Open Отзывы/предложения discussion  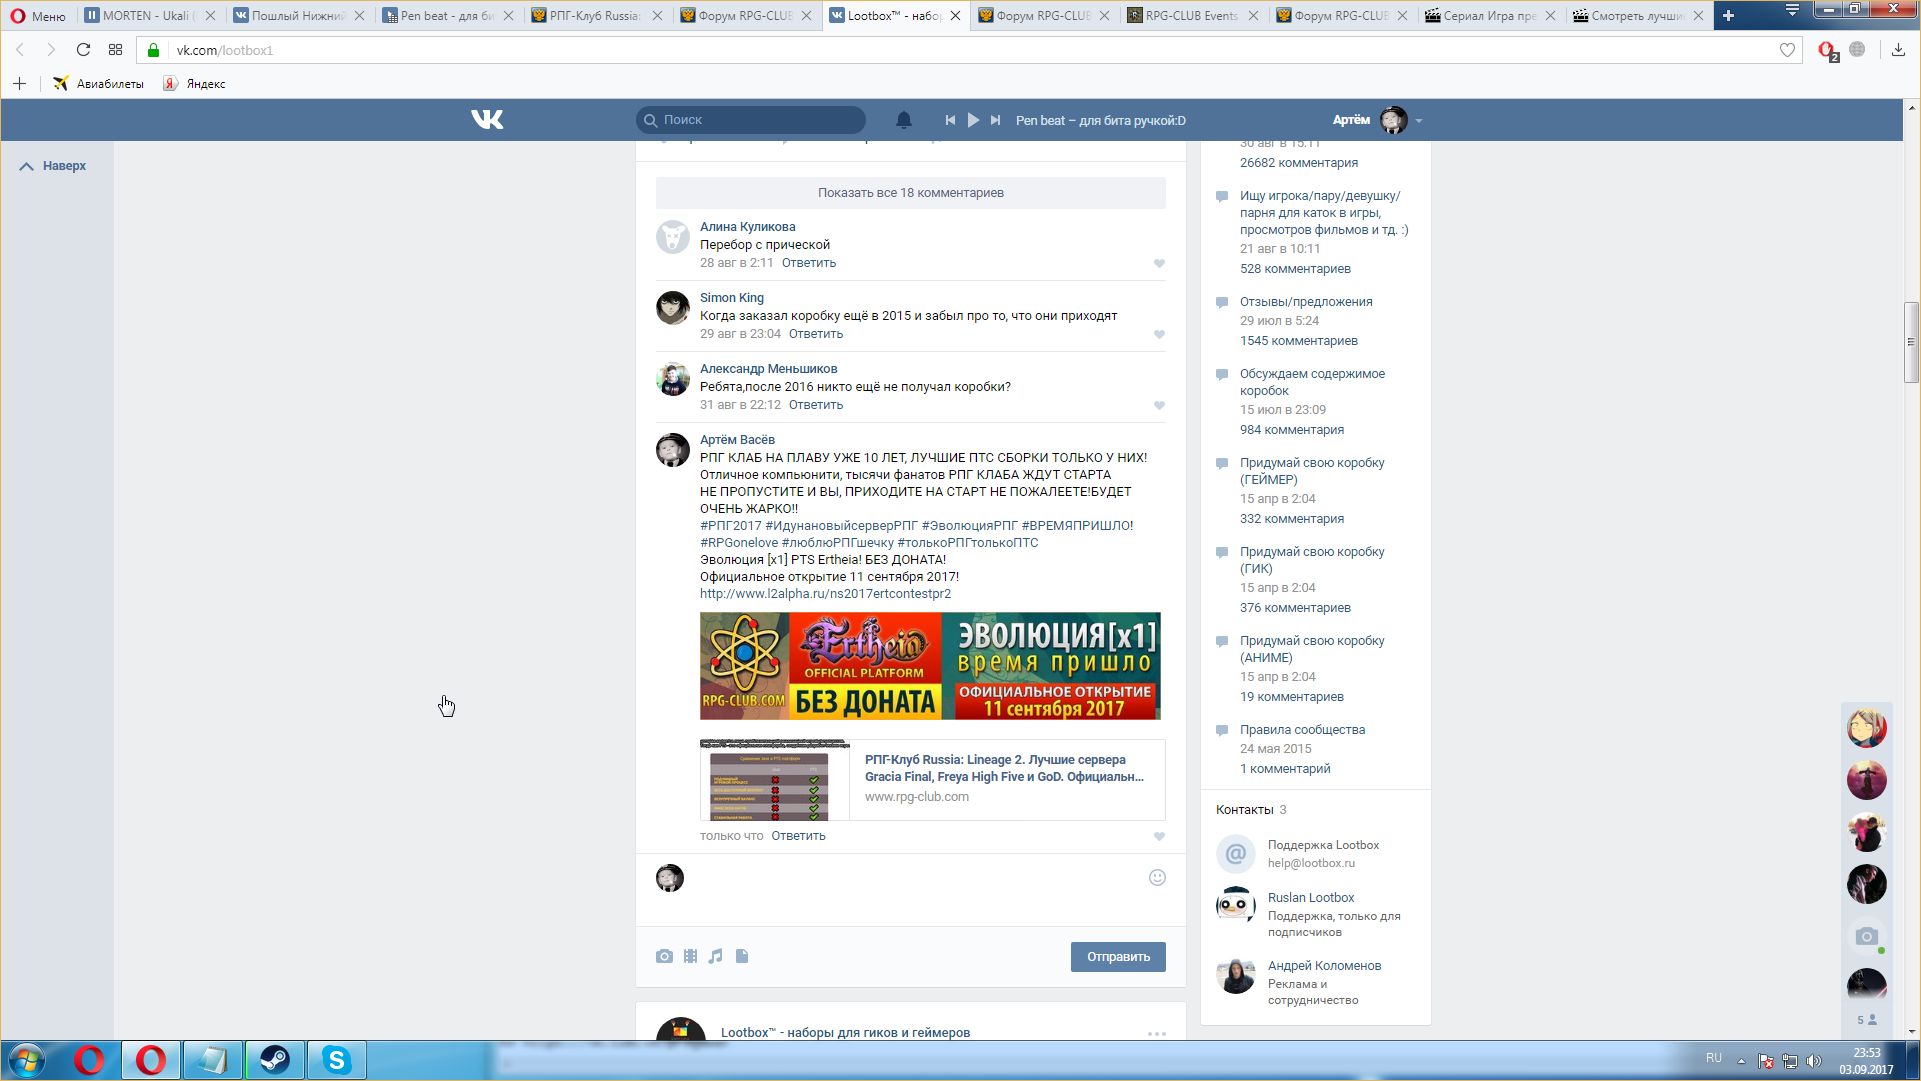tap(1306, 302)
